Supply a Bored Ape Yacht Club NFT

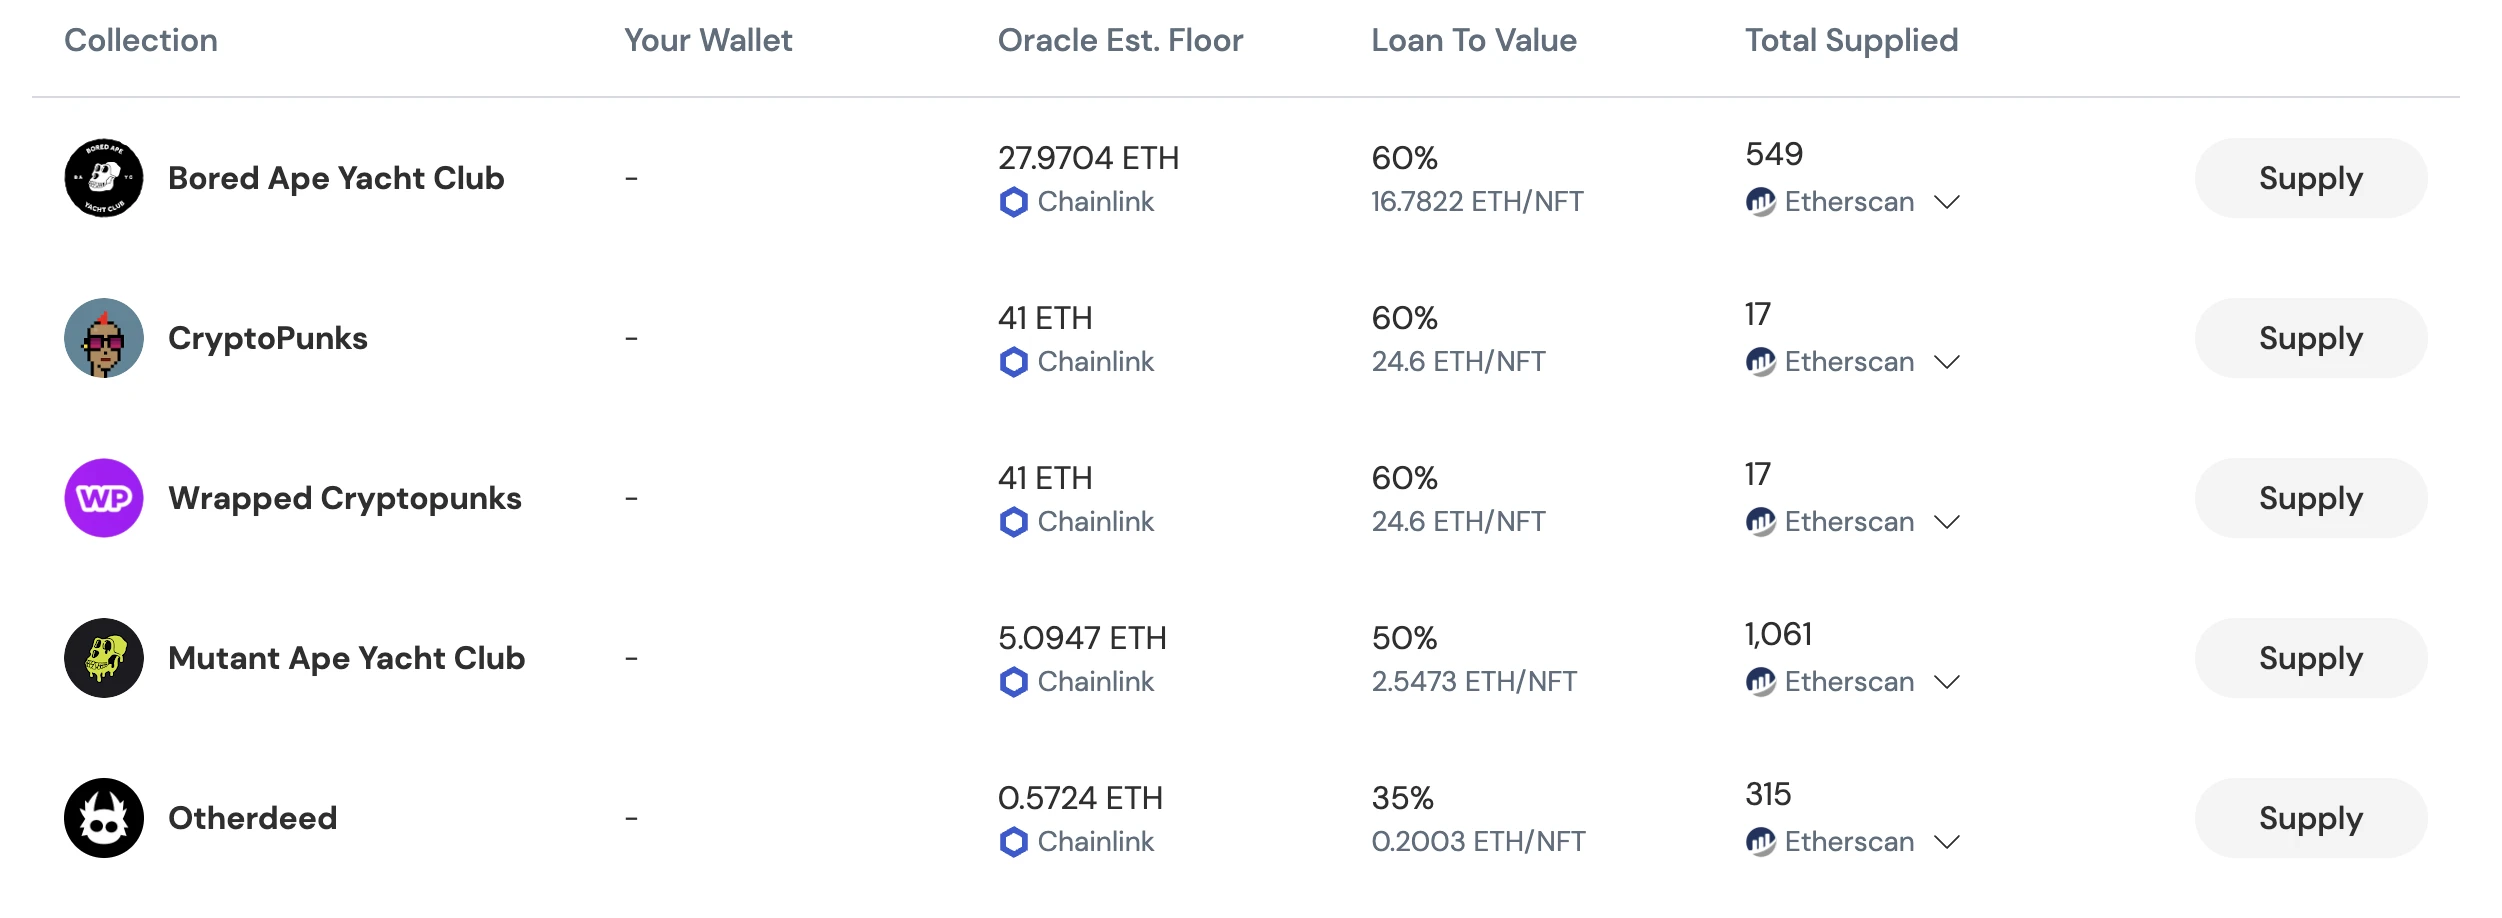coord(2310,178)
